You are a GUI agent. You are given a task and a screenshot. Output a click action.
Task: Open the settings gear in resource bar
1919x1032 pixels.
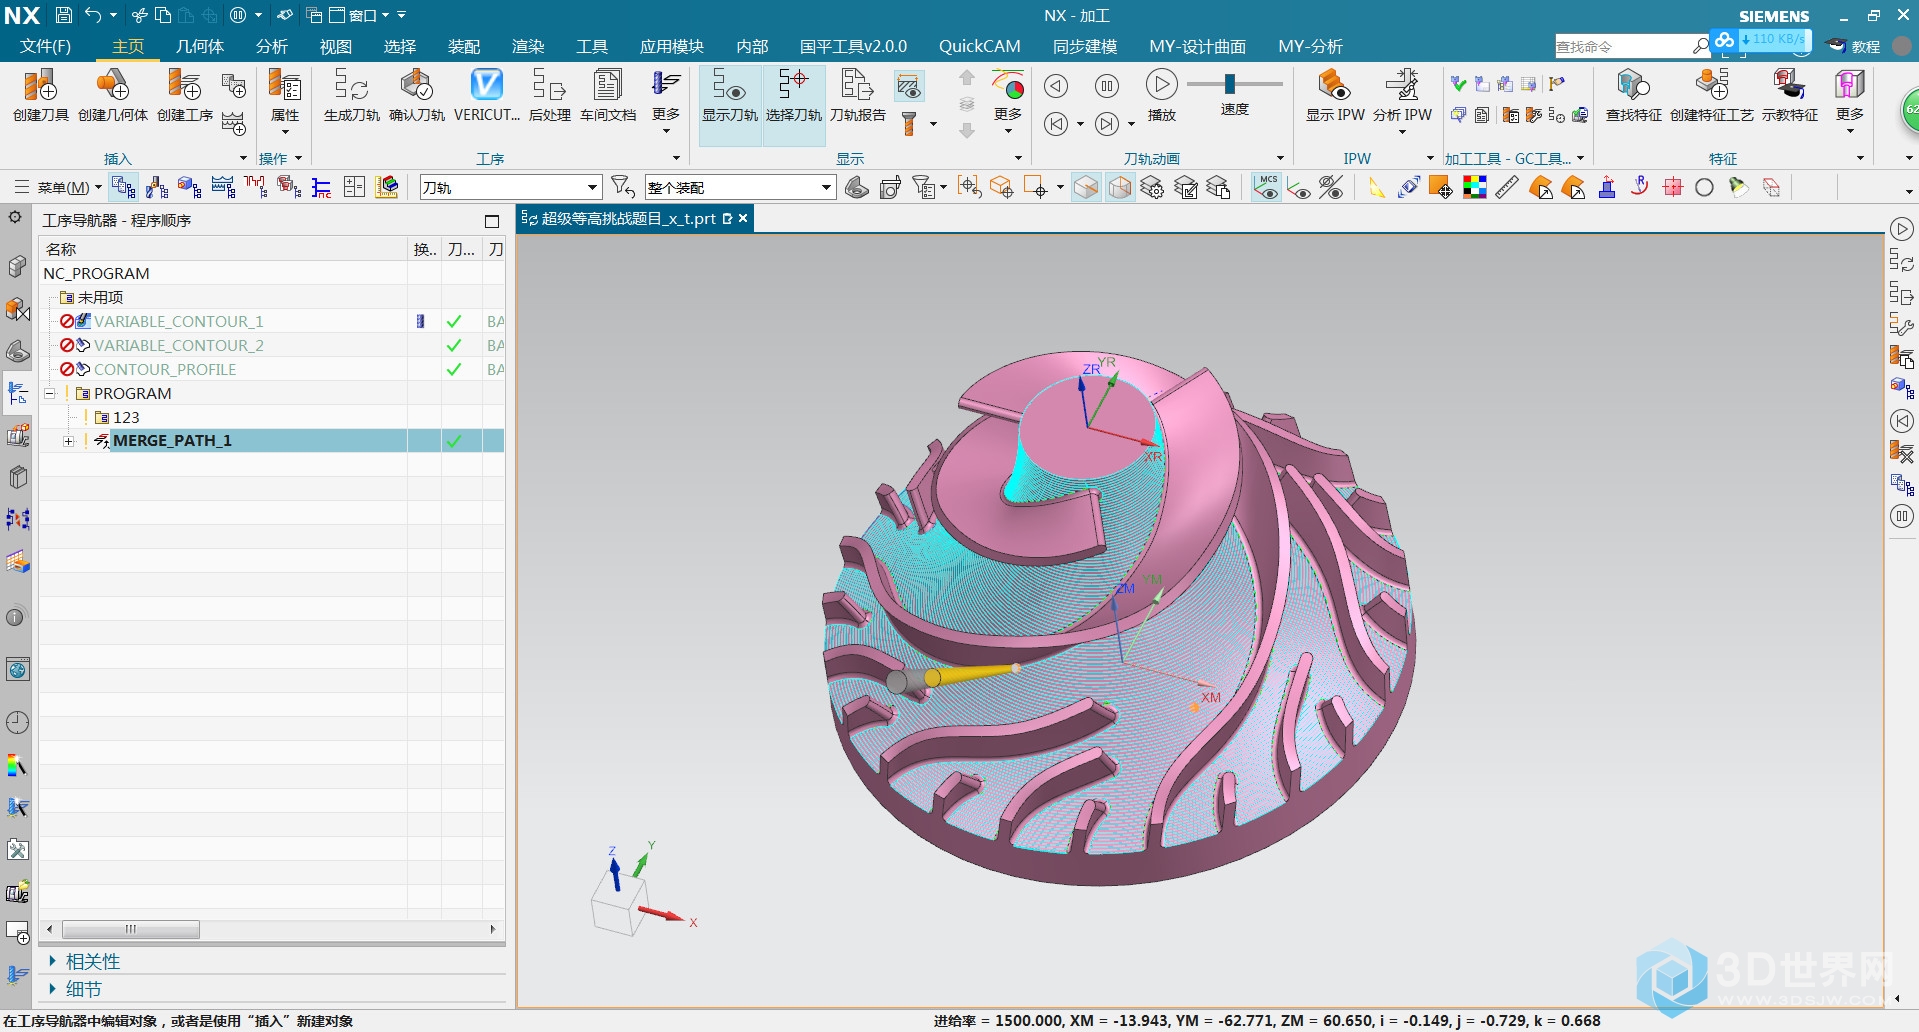pos(15,218)
